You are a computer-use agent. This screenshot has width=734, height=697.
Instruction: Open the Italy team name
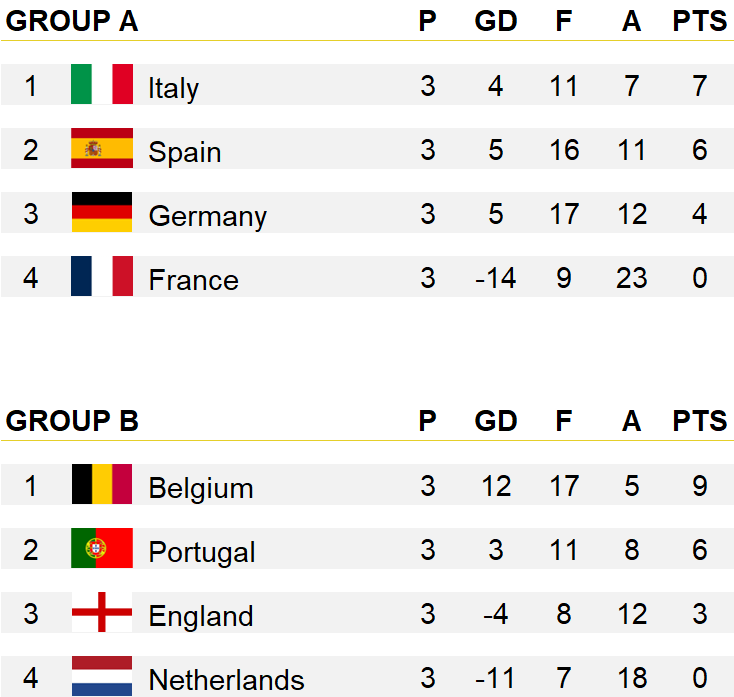click(174, 88)
